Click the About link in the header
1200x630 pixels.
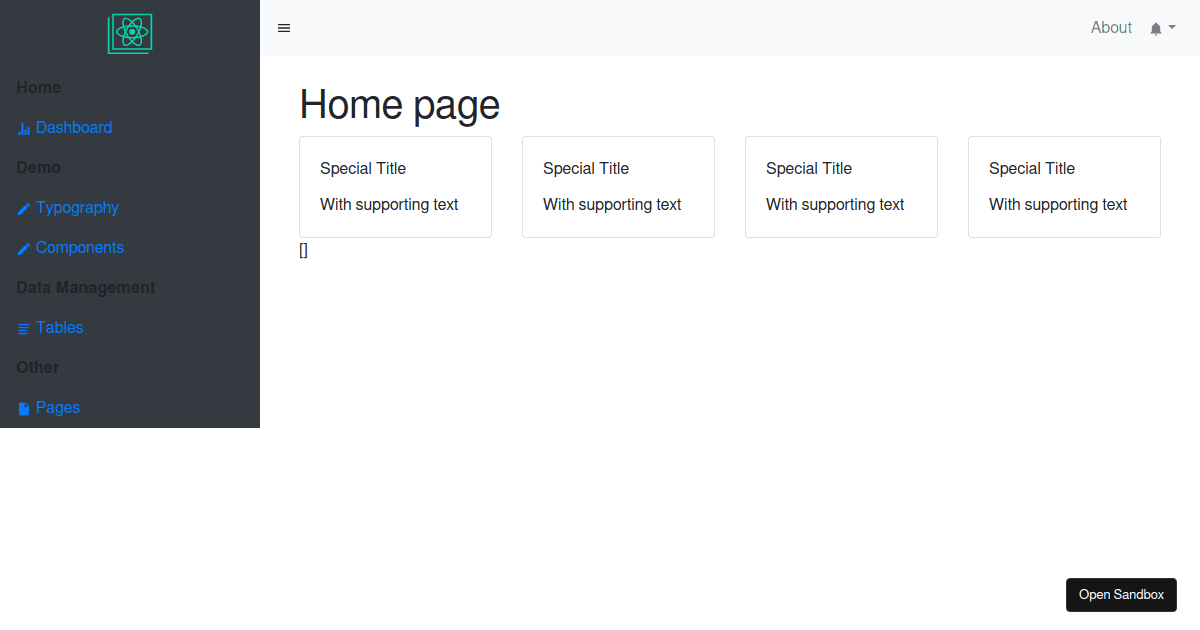tap(1111, 27)
